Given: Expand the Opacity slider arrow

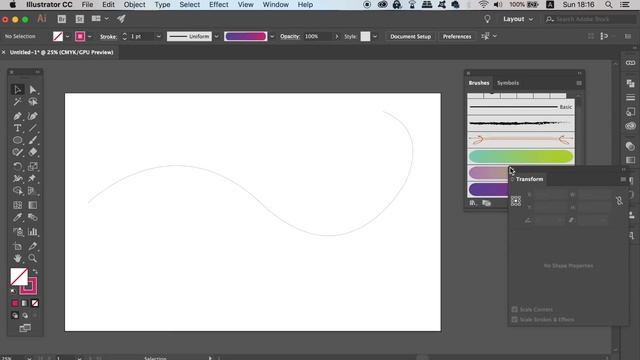Looking at the screenshot, I should pos(337,36).
